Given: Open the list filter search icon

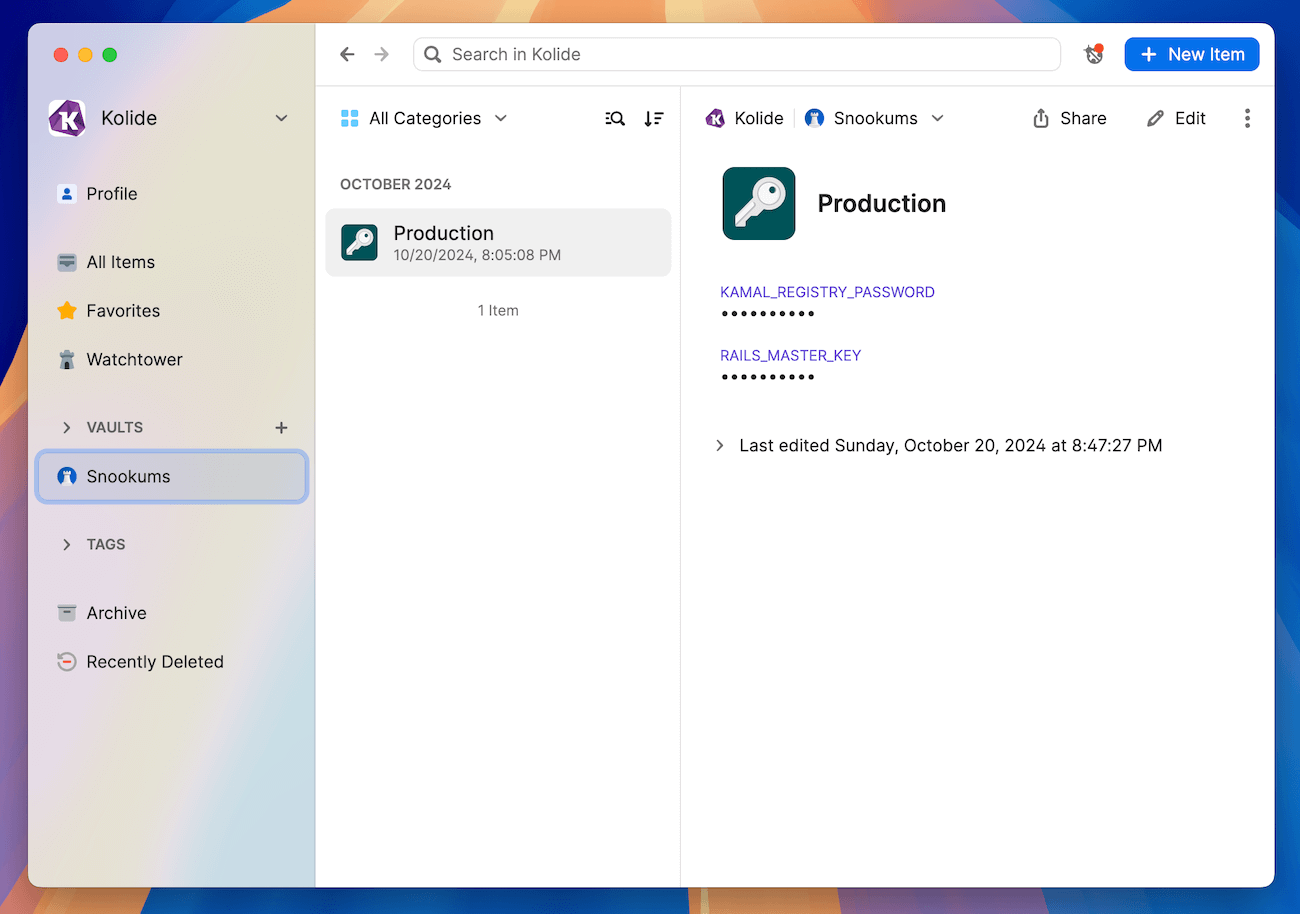Looking at the screenshot, I should click(615, 118).
